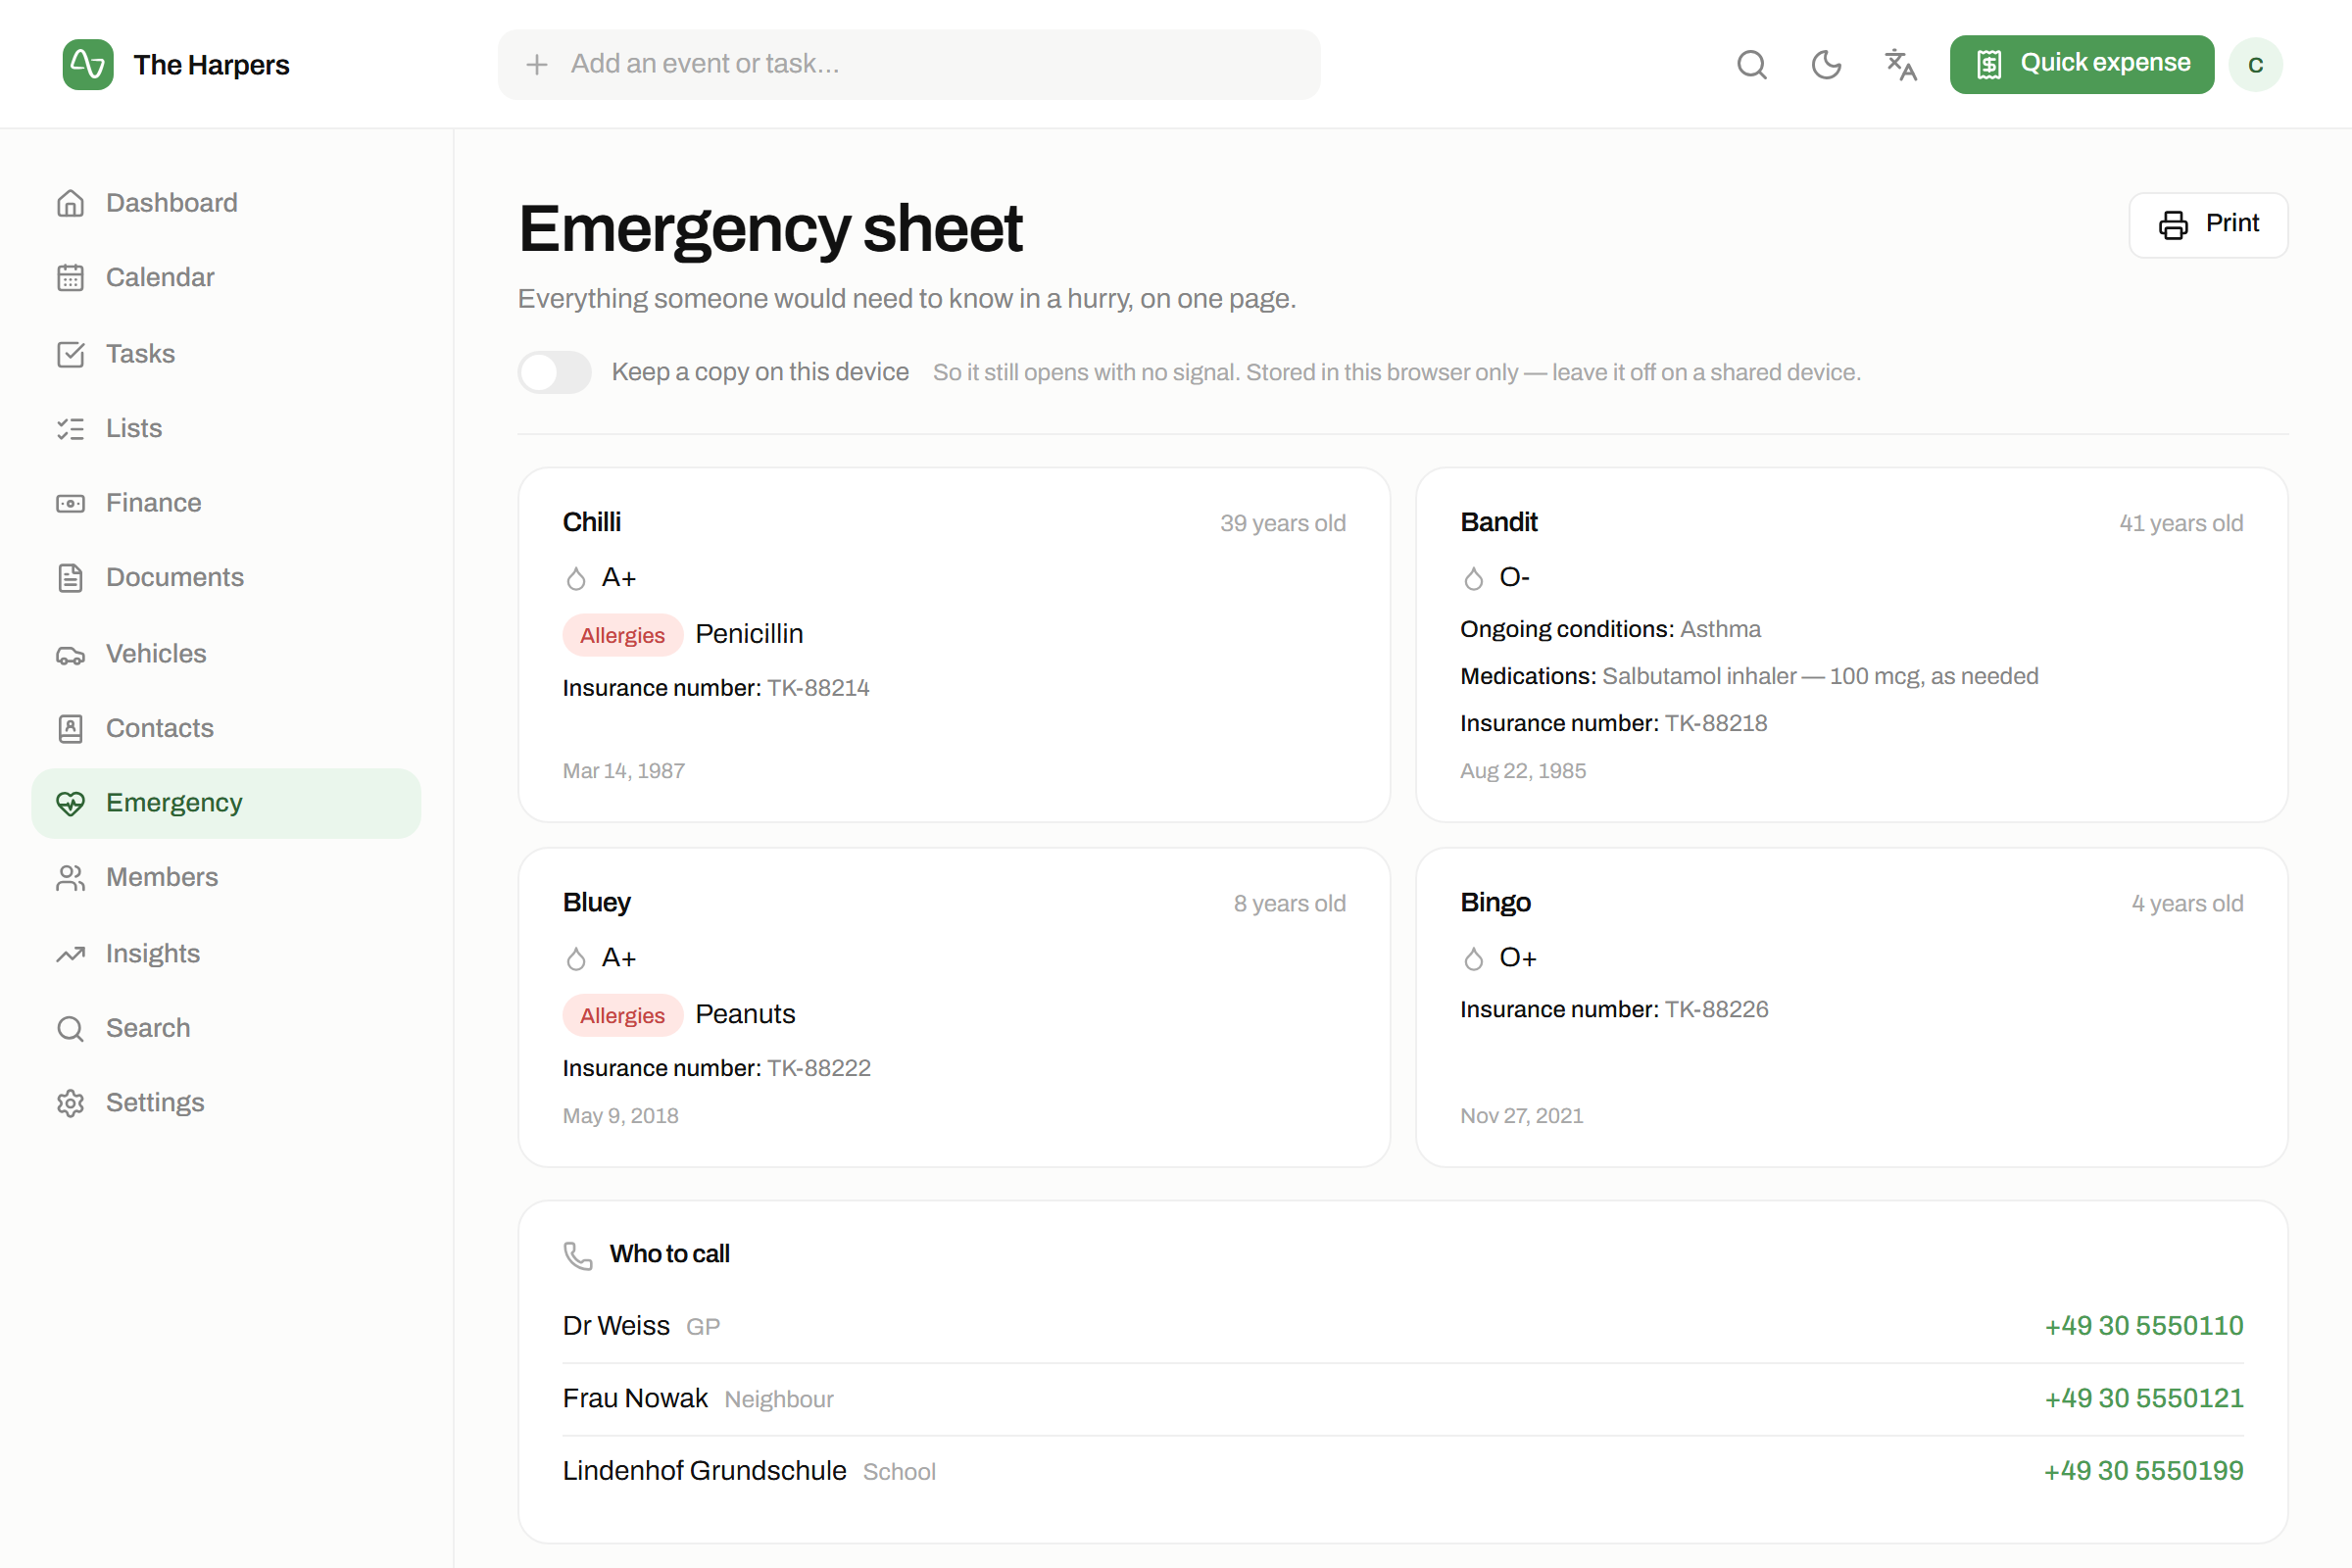Click the Dashboard home icon

[70, 203]
